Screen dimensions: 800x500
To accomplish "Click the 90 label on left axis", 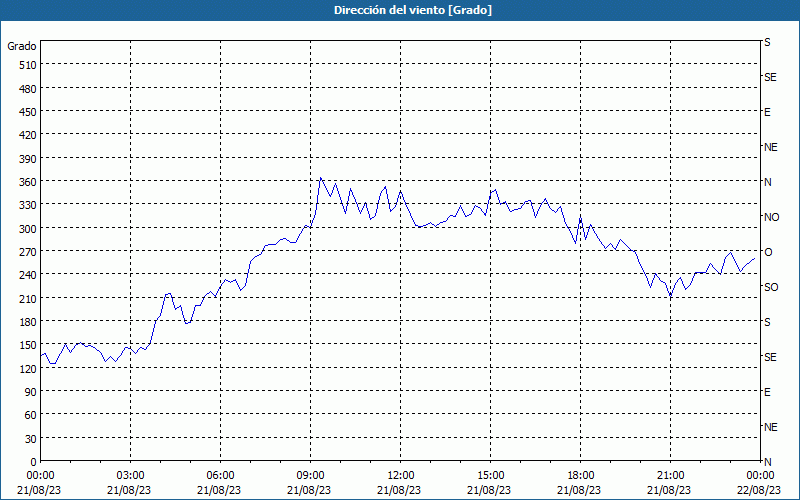I will [31, 392].
